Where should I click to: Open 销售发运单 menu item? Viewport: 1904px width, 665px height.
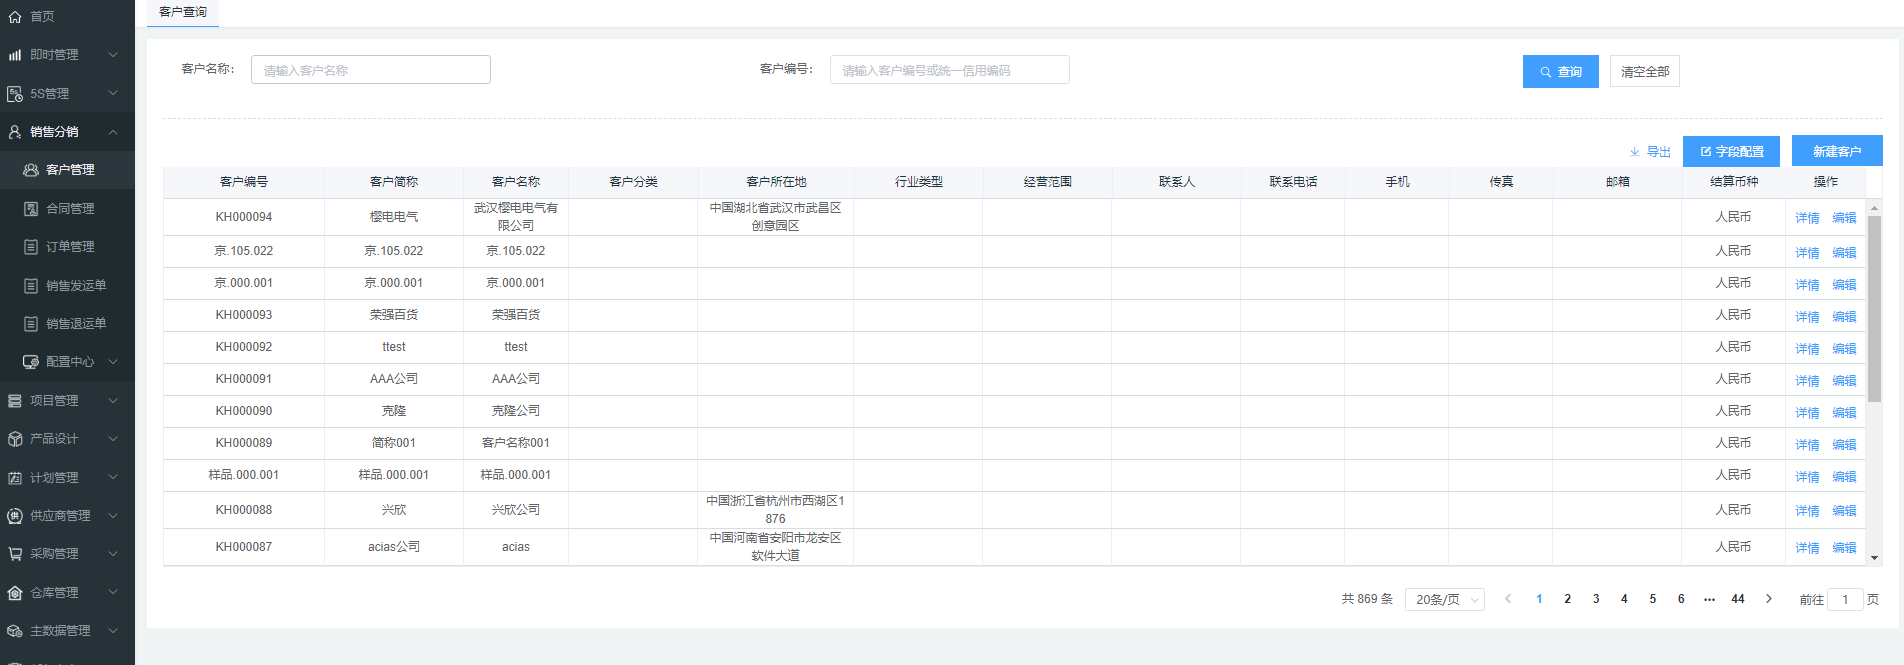75,286
